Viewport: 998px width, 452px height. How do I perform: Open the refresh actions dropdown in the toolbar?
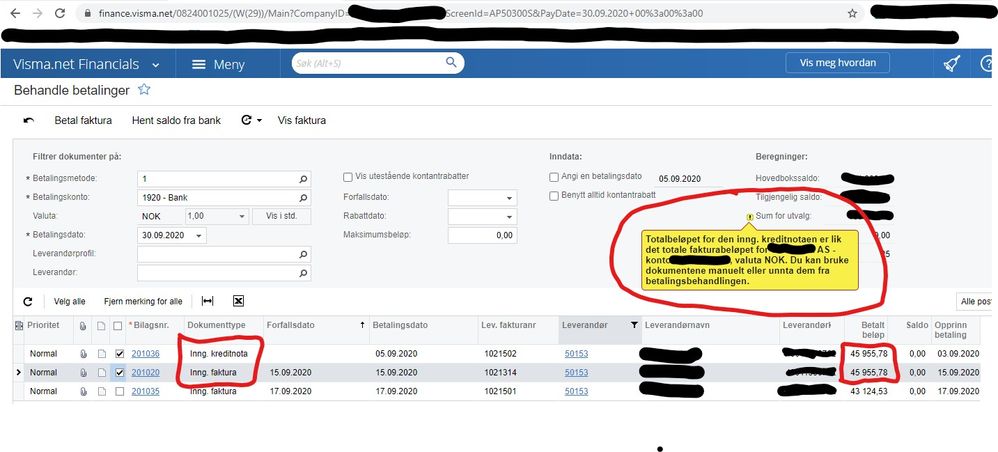pos(252,120)
